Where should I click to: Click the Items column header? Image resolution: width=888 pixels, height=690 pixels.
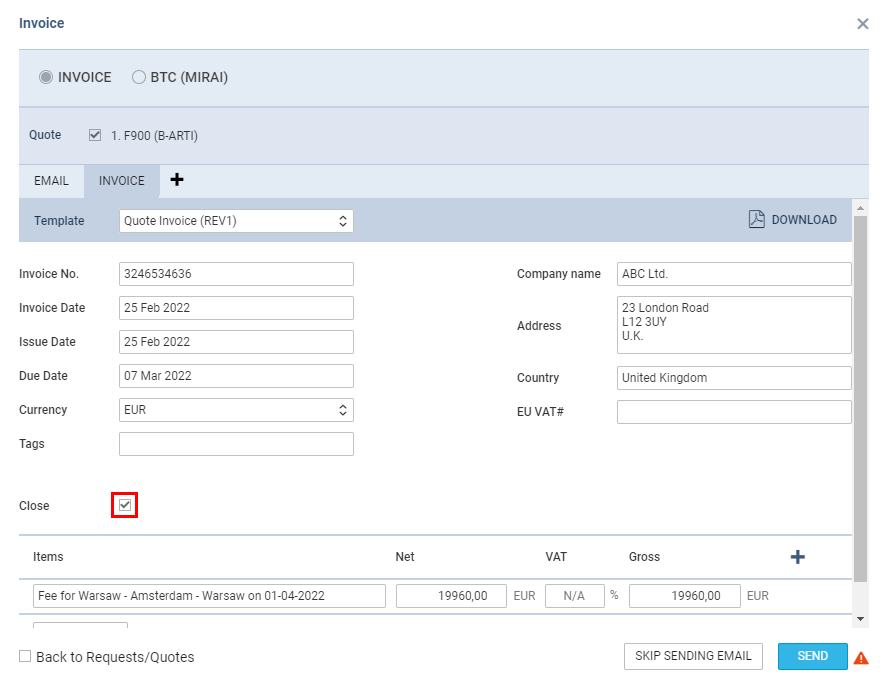pos(48,557)
